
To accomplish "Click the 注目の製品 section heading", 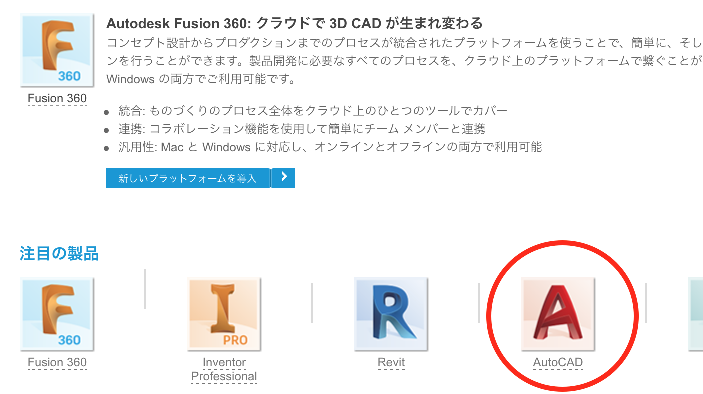I will pyautogui.click(x=59, y=253).
